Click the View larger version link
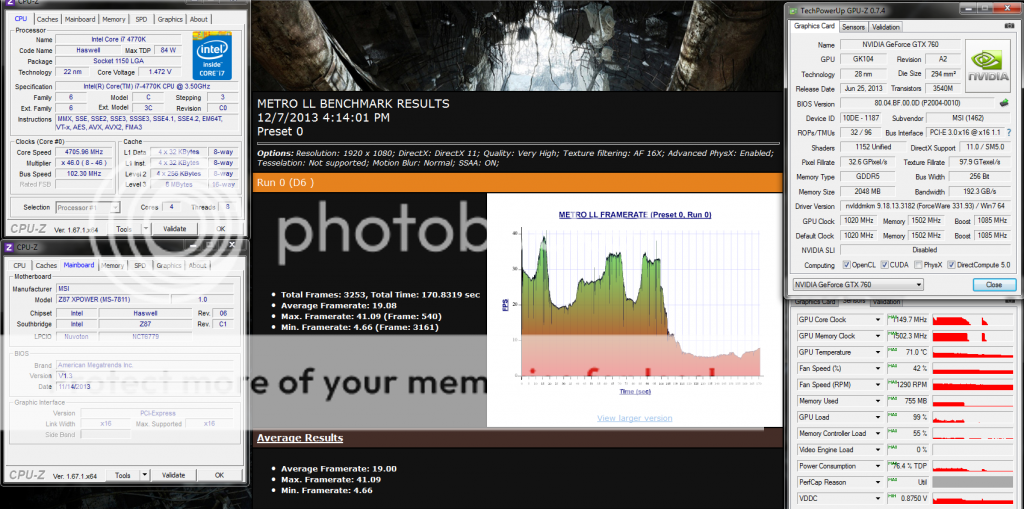Screen dimensions: 1024x509 coord(634,418)
